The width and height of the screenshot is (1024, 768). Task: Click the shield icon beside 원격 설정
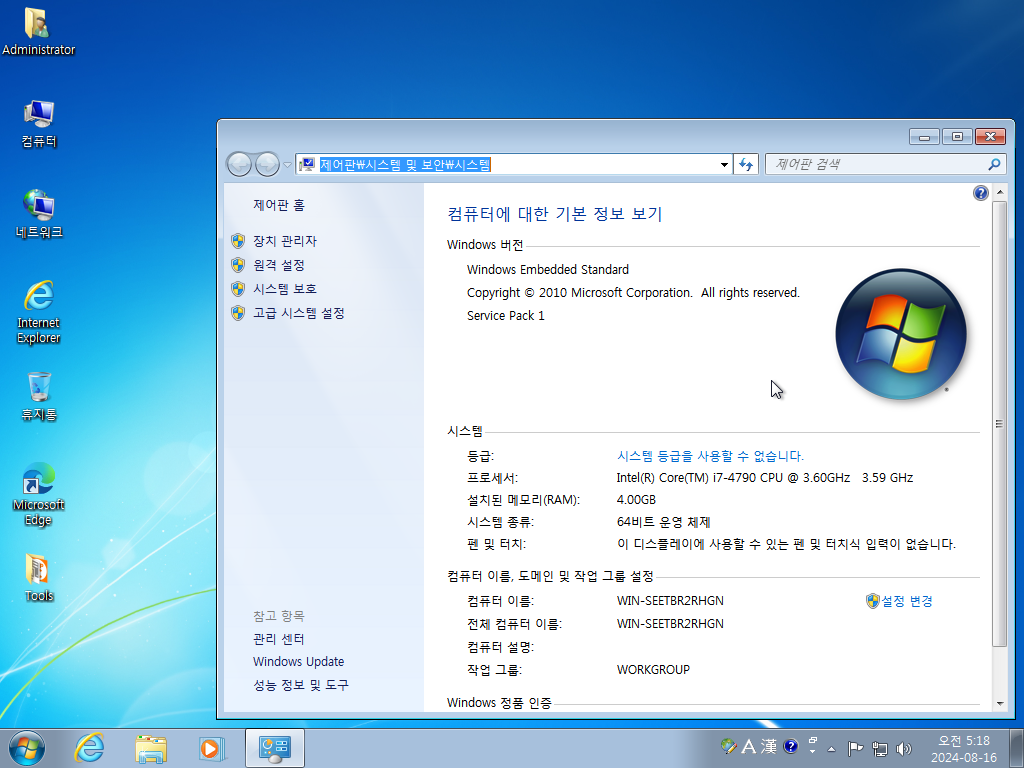pos(238,265)
